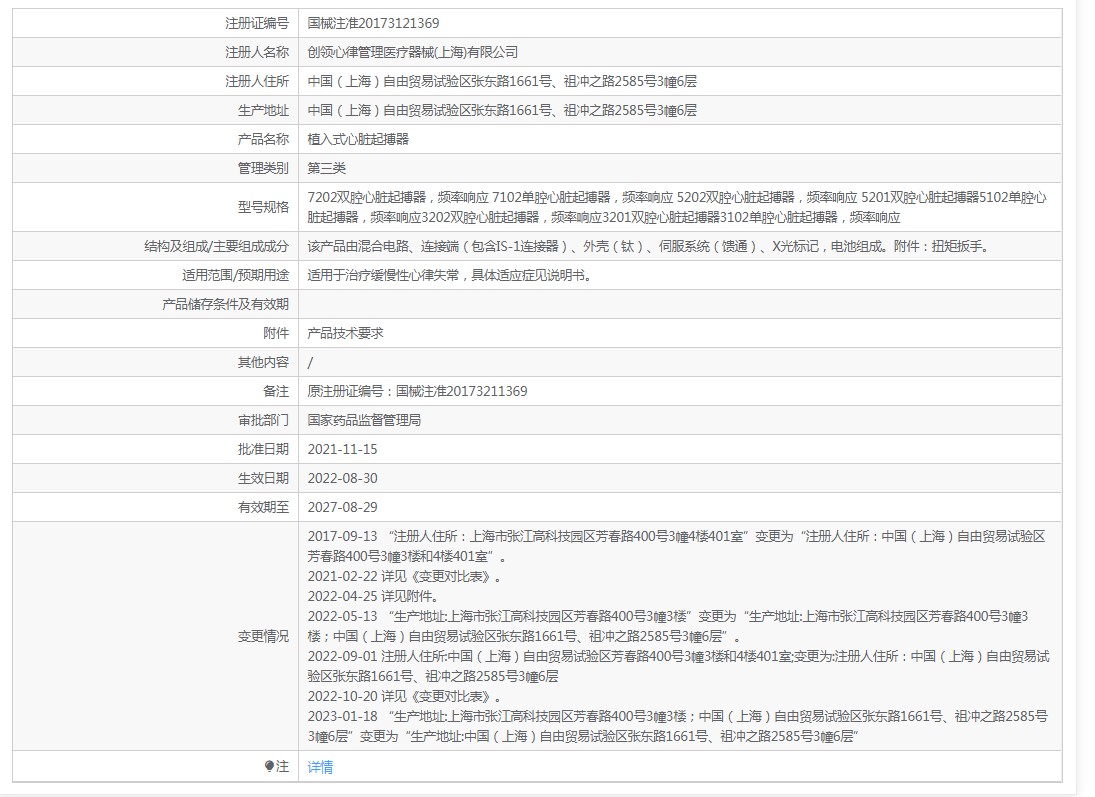Screen dimensions: 1095x797
Task: Click the empty 产品储存条件及有效期 value cell
Action: pos(679,305)
